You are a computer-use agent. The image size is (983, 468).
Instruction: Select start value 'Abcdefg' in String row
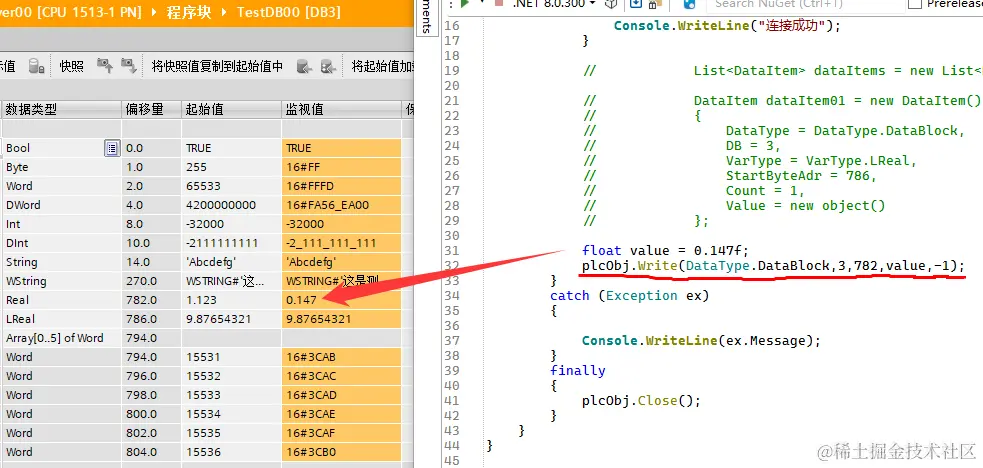click(x=231, y=262)
